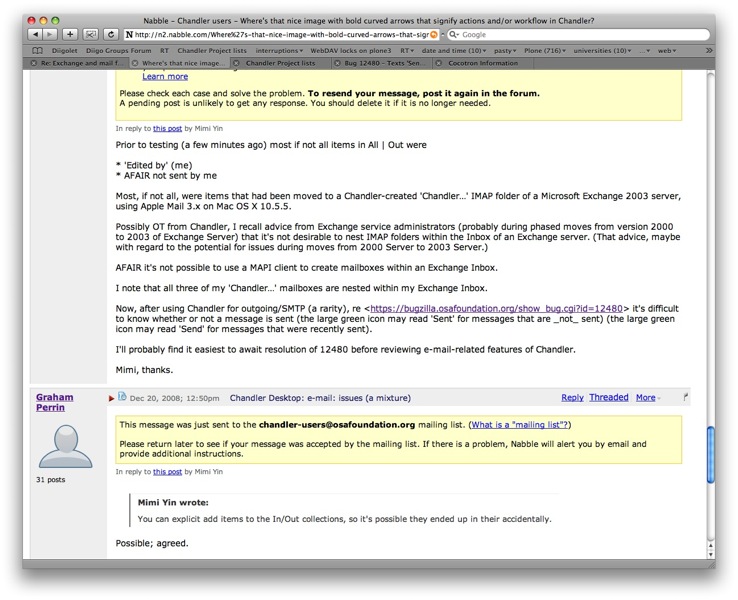Click the RSS feed icon in address bar
The height and width of the screenshot is (600, 738).
click(x=433, y=34)
